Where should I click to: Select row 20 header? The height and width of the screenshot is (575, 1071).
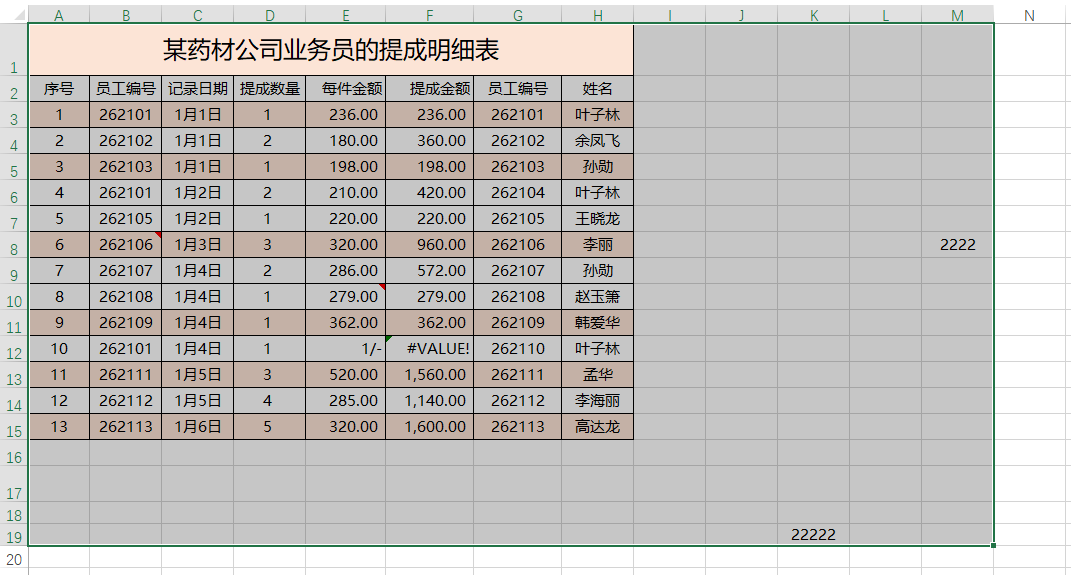click(14, 559)
